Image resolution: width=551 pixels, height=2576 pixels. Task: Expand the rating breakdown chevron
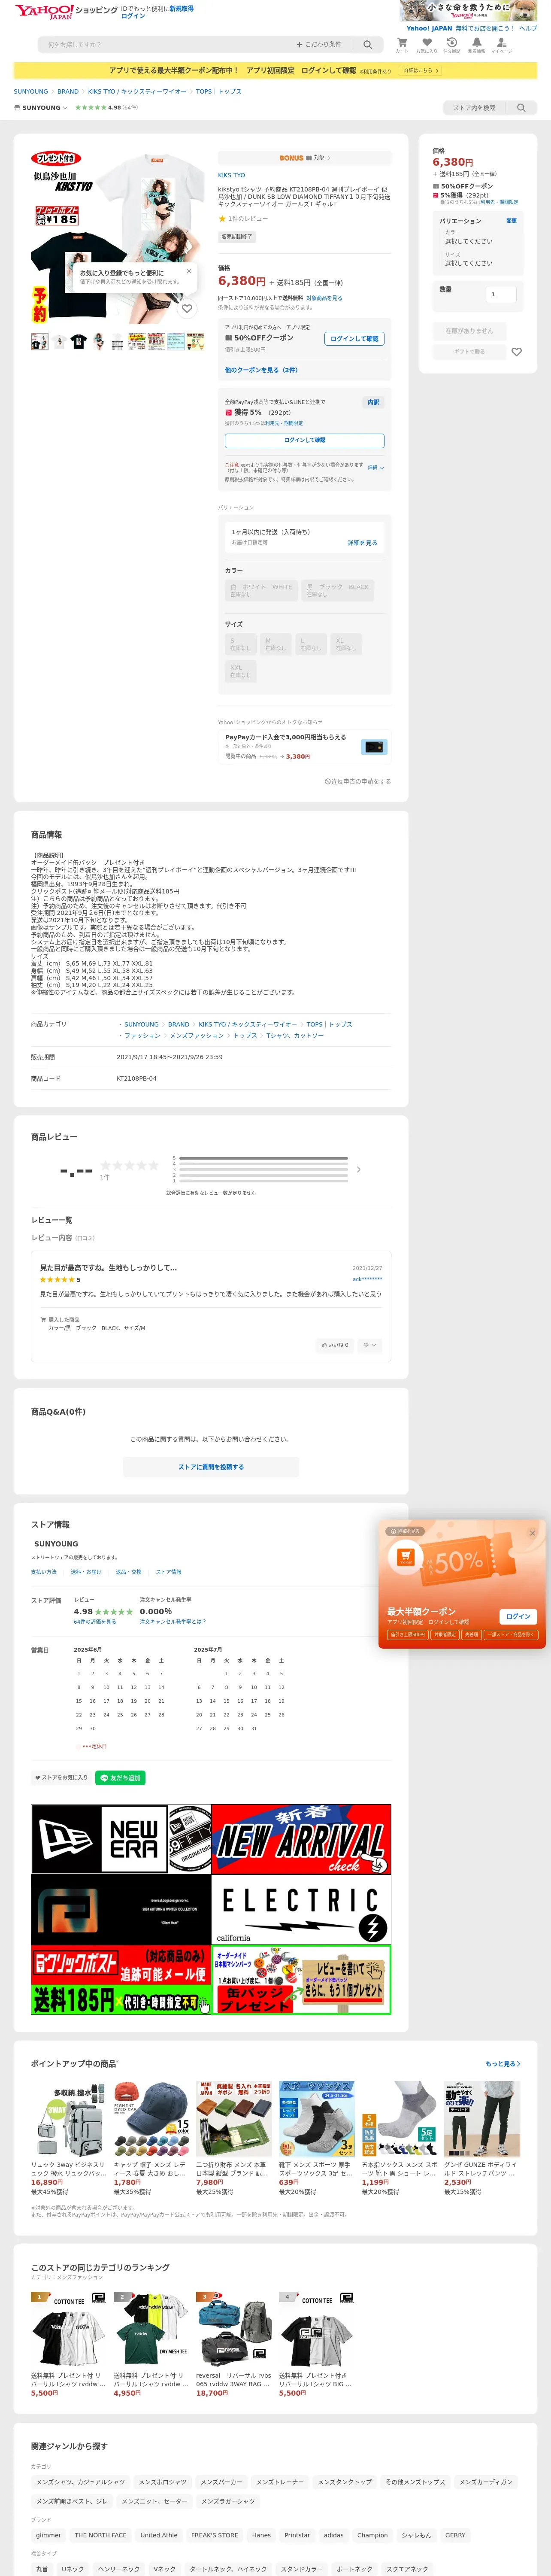click(x=359, y=1169)
